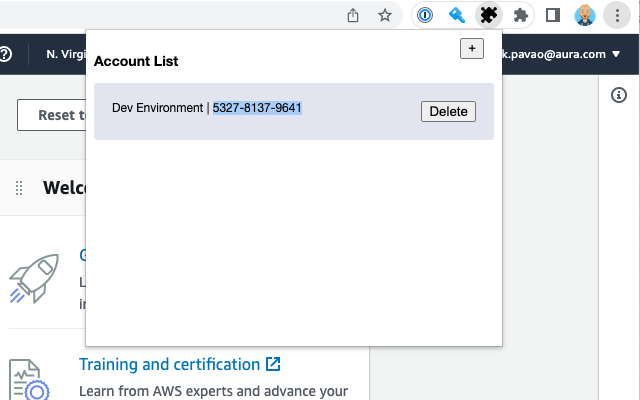Viewport: 640px width, 400px height.
Task: Click the share page icon in address bar
Action: pos(353,16)
